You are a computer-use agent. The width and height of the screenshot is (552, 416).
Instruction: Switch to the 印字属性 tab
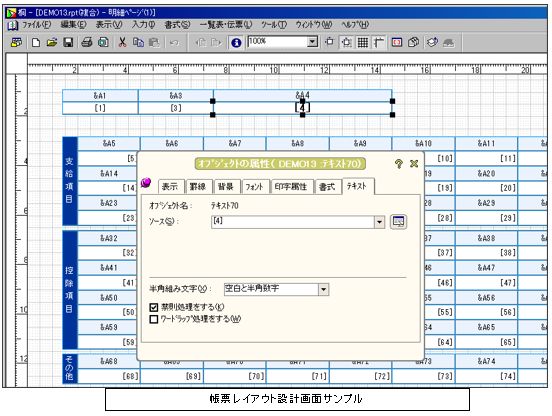coord(291,187)
